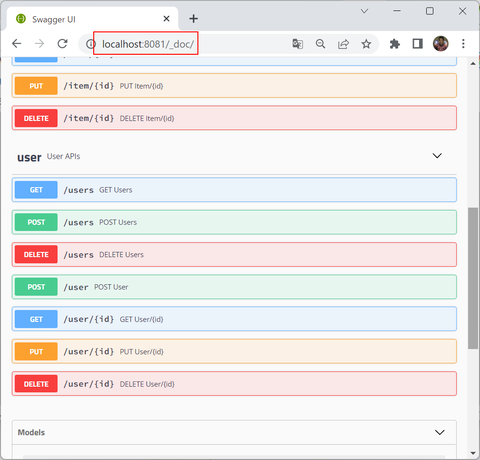Viewport: 480px width, 460px height.
Task: Go back using the browser back arrow
Action: [x=17, y=44]
